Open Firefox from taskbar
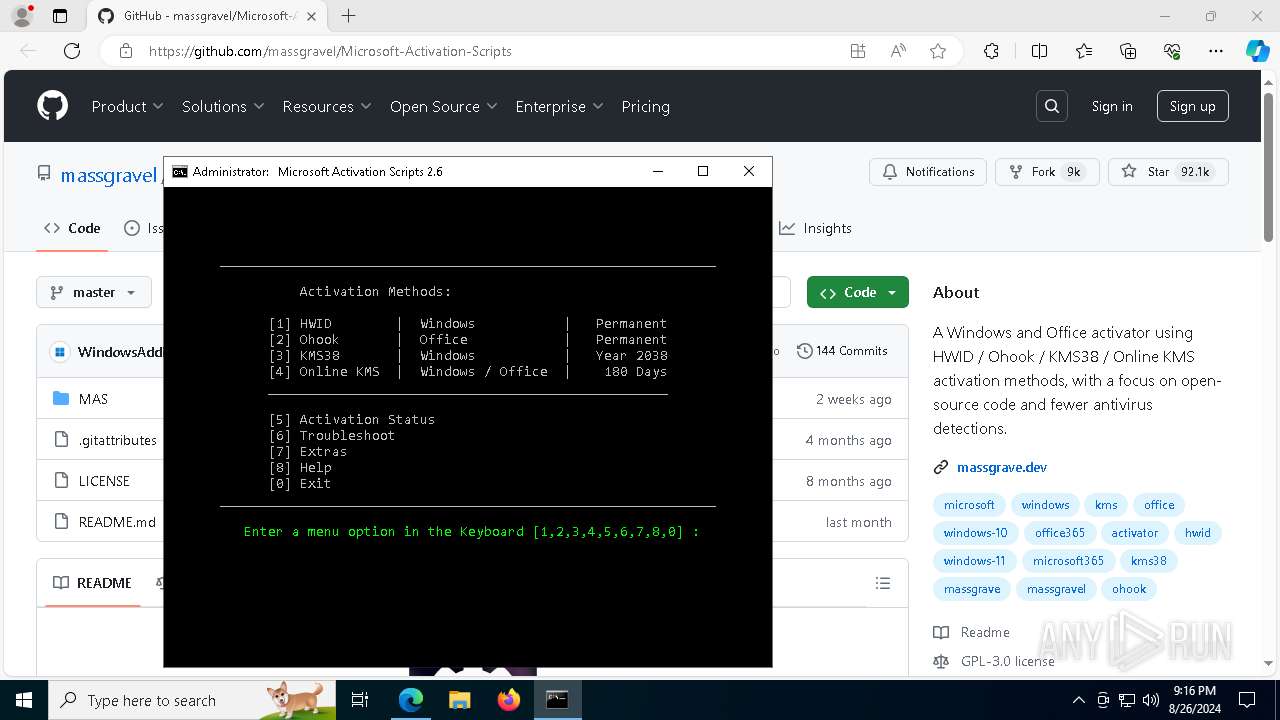Image resolution: width=1280 pixels, height=720 pixels. [508, 700]
